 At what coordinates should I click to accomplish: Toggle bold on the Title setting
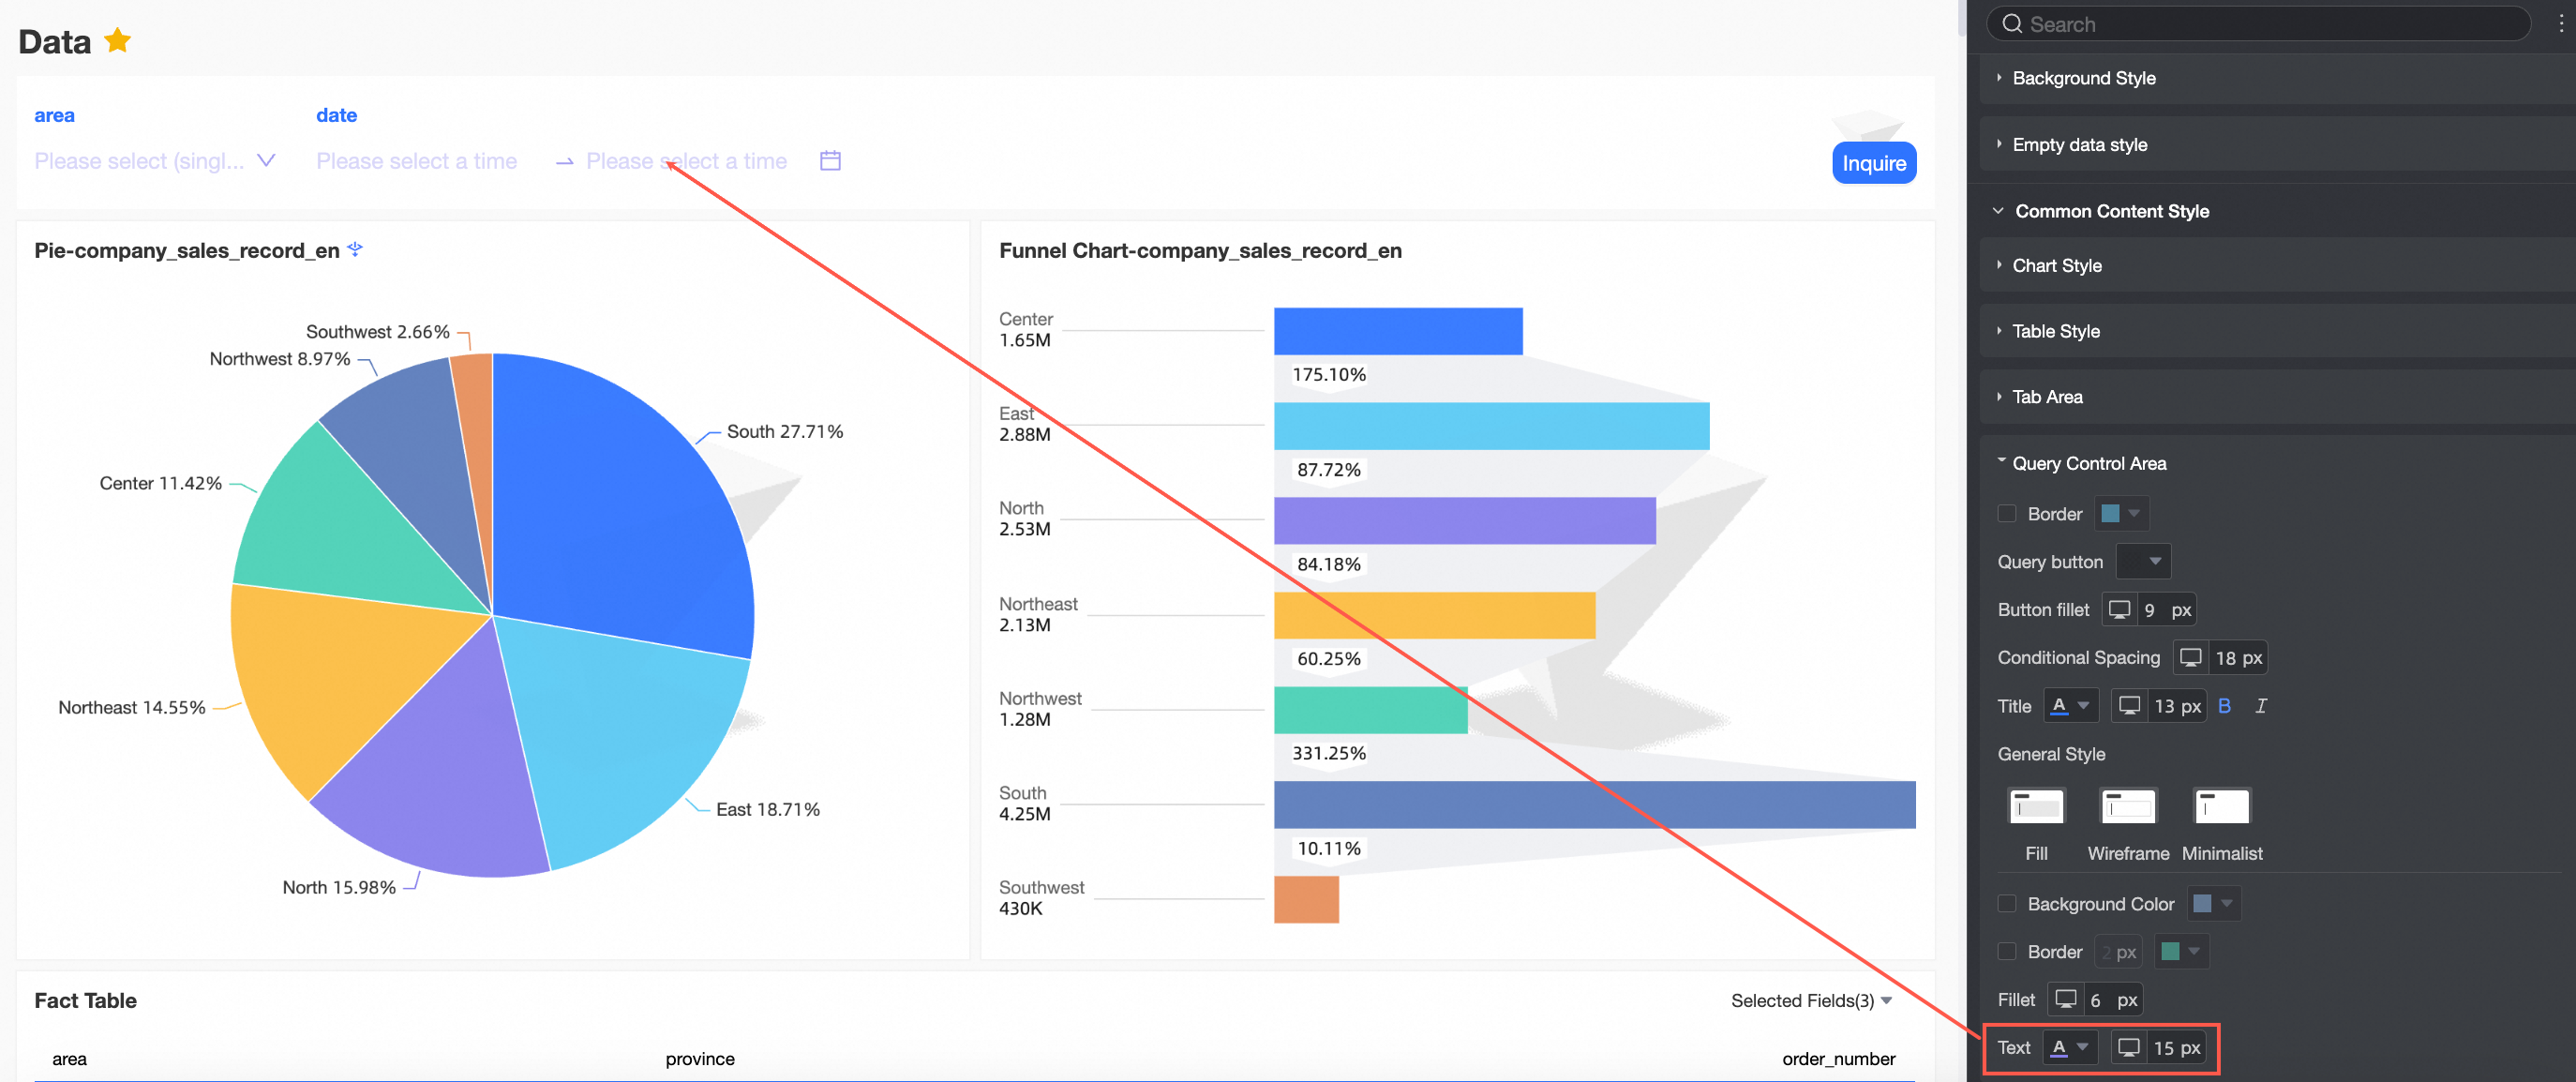2224,706
